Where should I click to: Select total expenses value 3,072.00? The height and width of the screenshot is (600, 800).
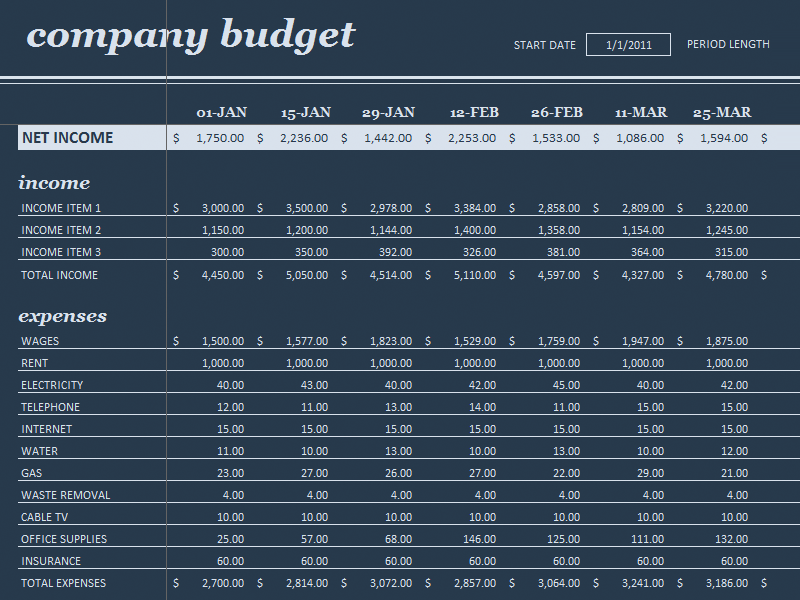(x=391, y=583)
